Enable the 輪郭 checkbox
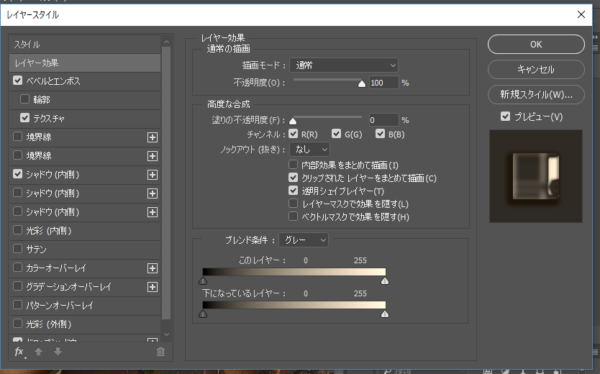Screen dimensions: 600x374 (25, 99)
